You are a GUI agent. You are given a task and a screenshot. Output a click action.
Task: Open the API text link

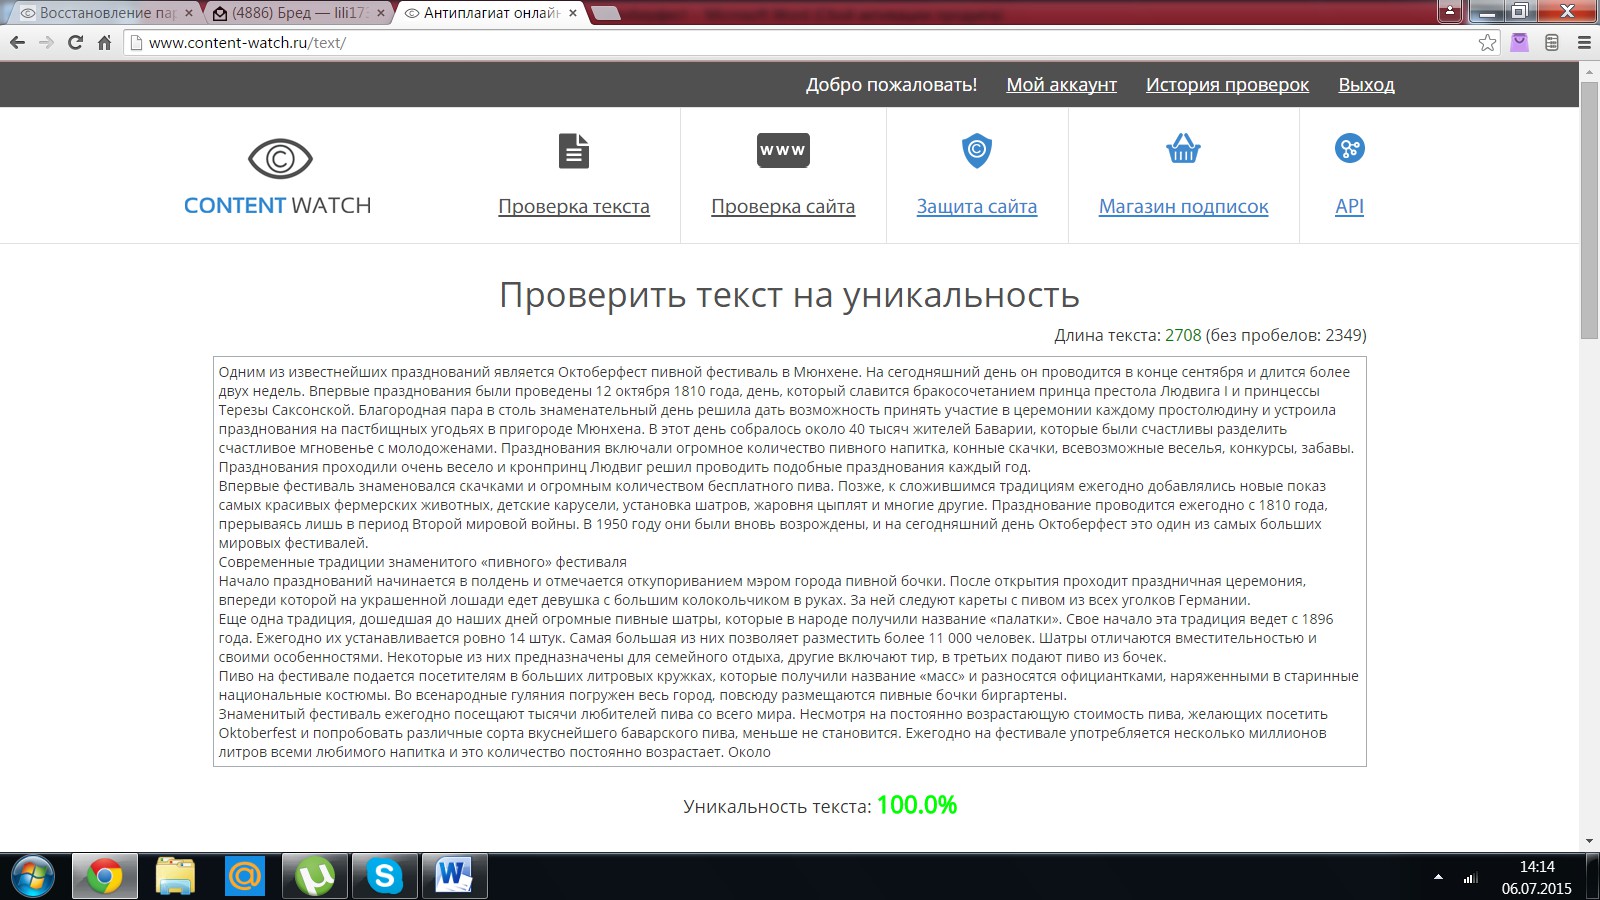coord(1350,207)
